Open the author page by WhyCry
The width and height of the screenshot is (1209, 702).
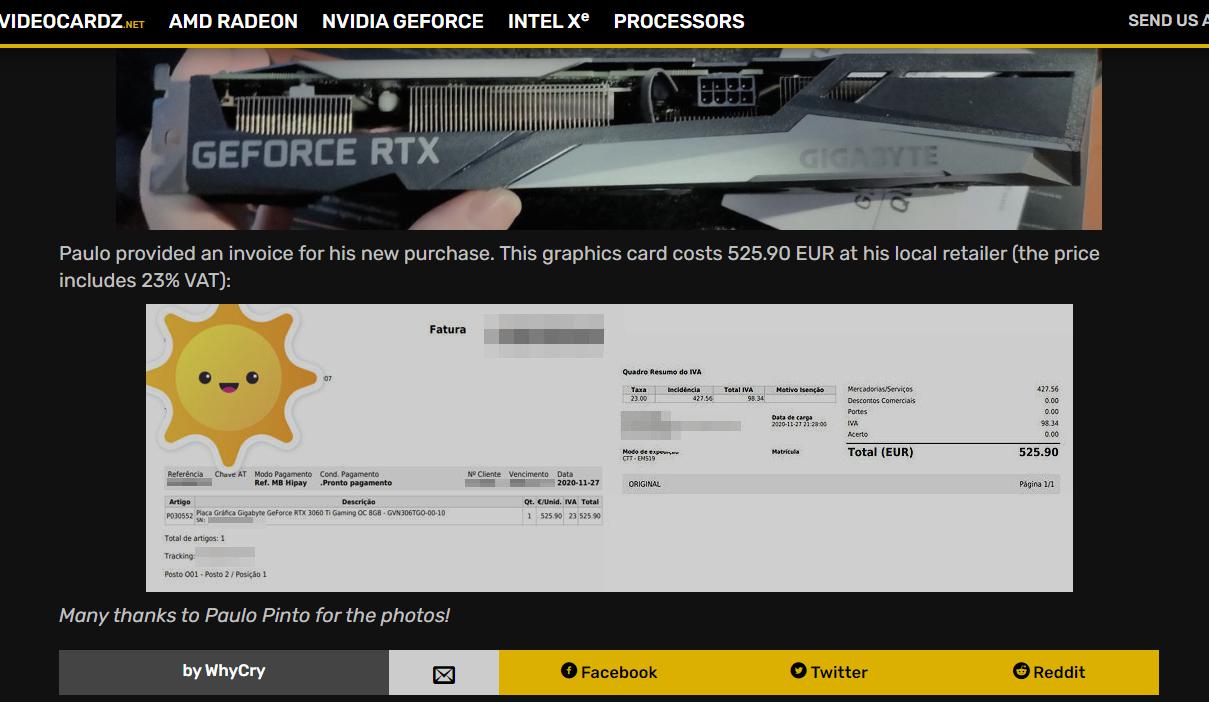tap(224, 672)
